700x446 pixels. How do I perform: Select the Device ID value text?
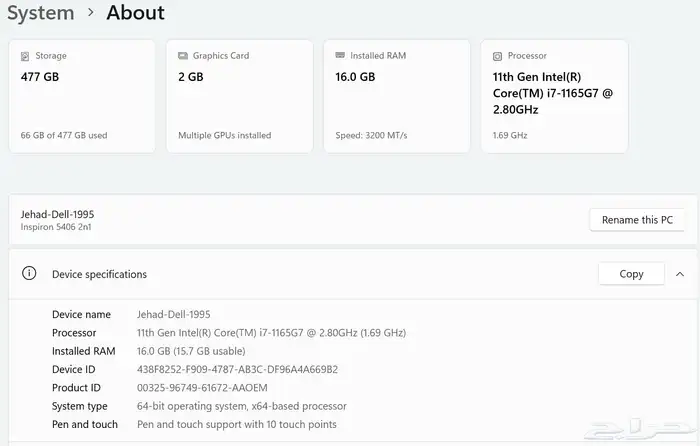237,369
